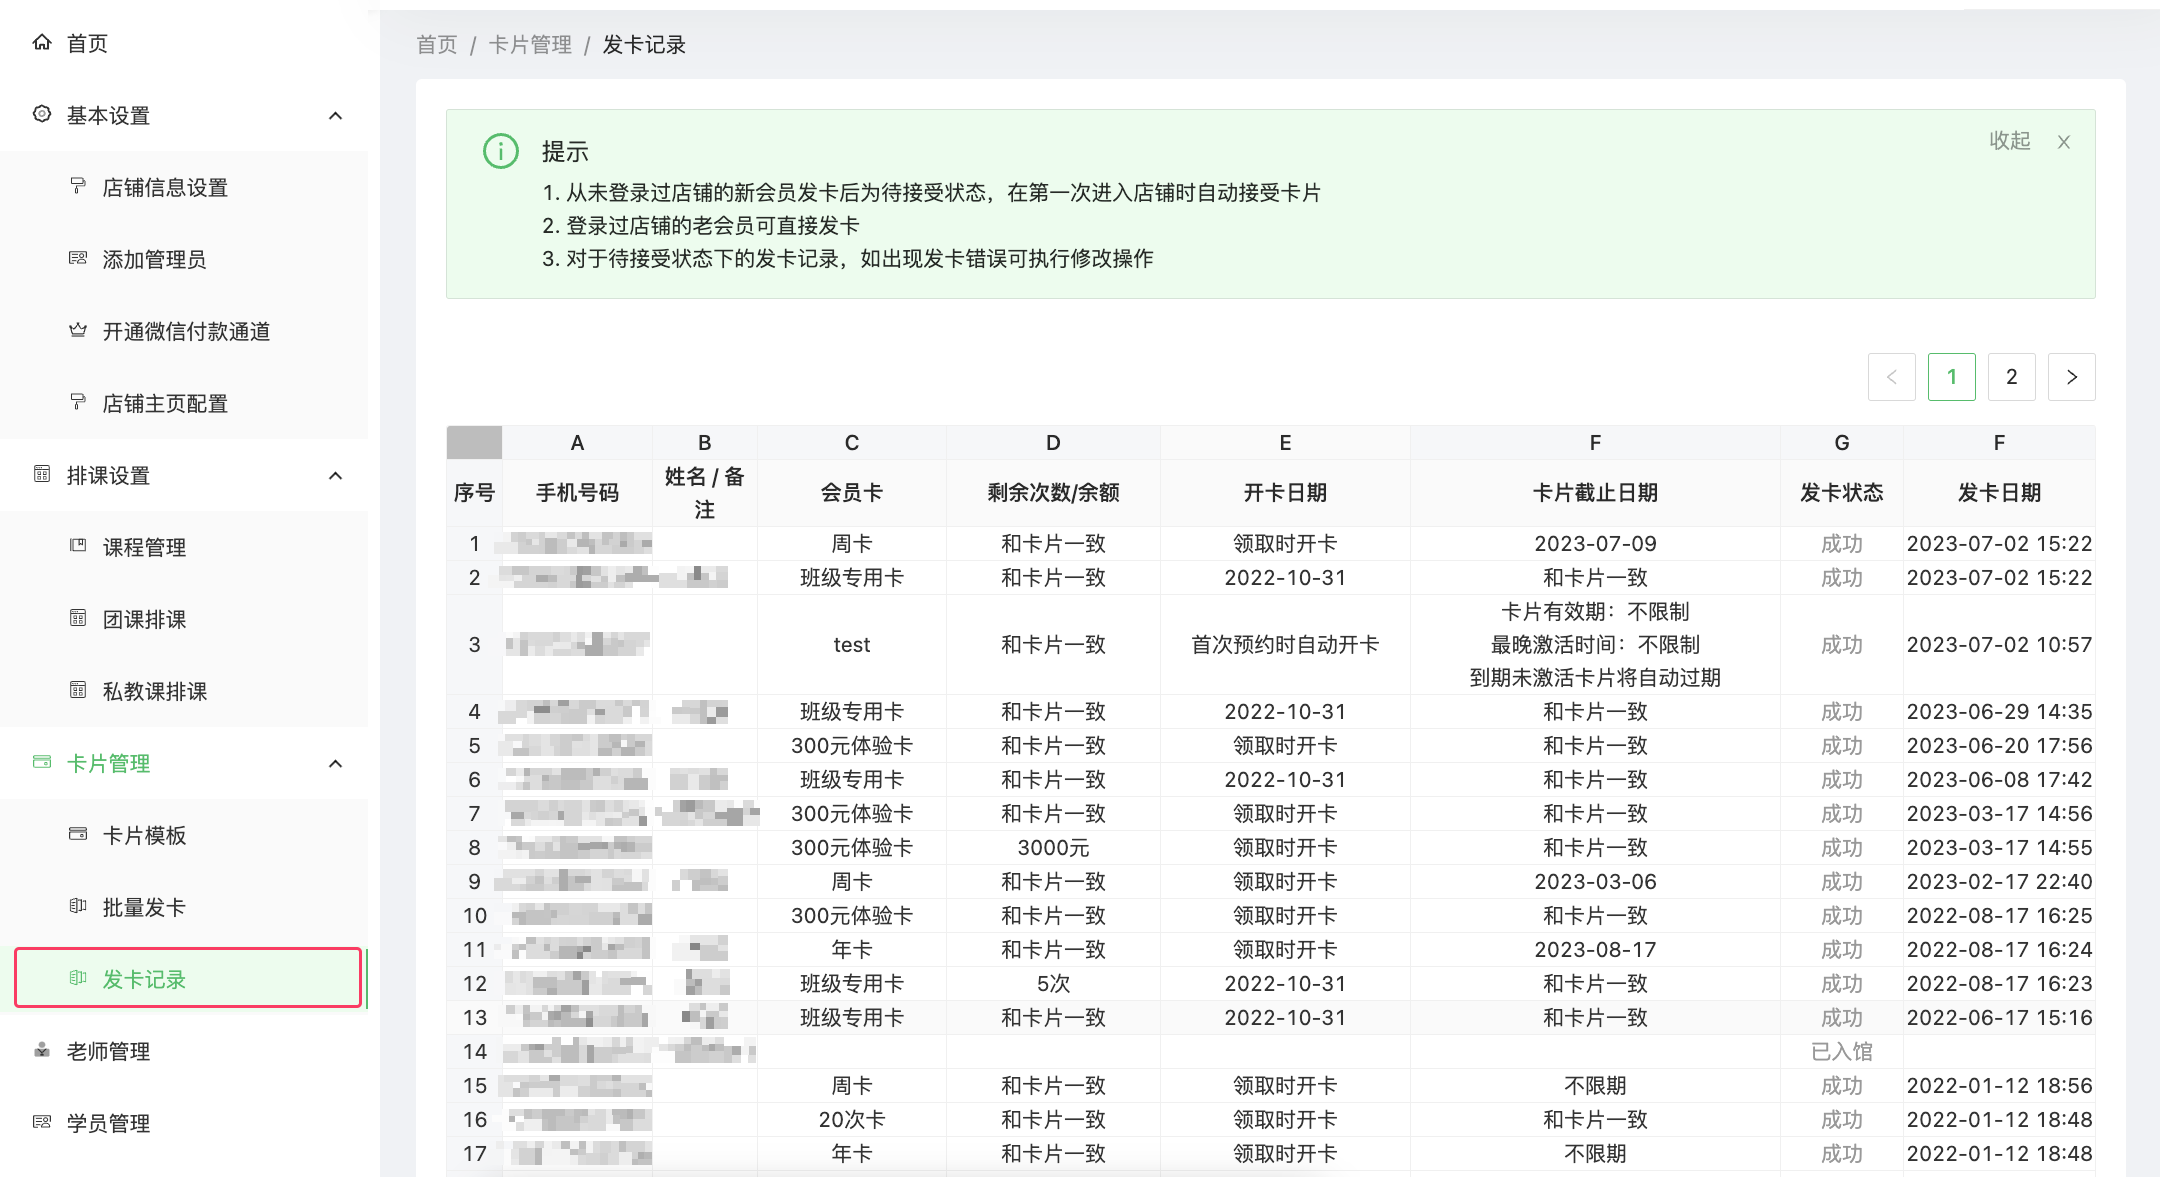This screenshot has width=2160, height=1177.
Task: Open the 开通微信付款通道 menu item
Action: coord(184,331)
